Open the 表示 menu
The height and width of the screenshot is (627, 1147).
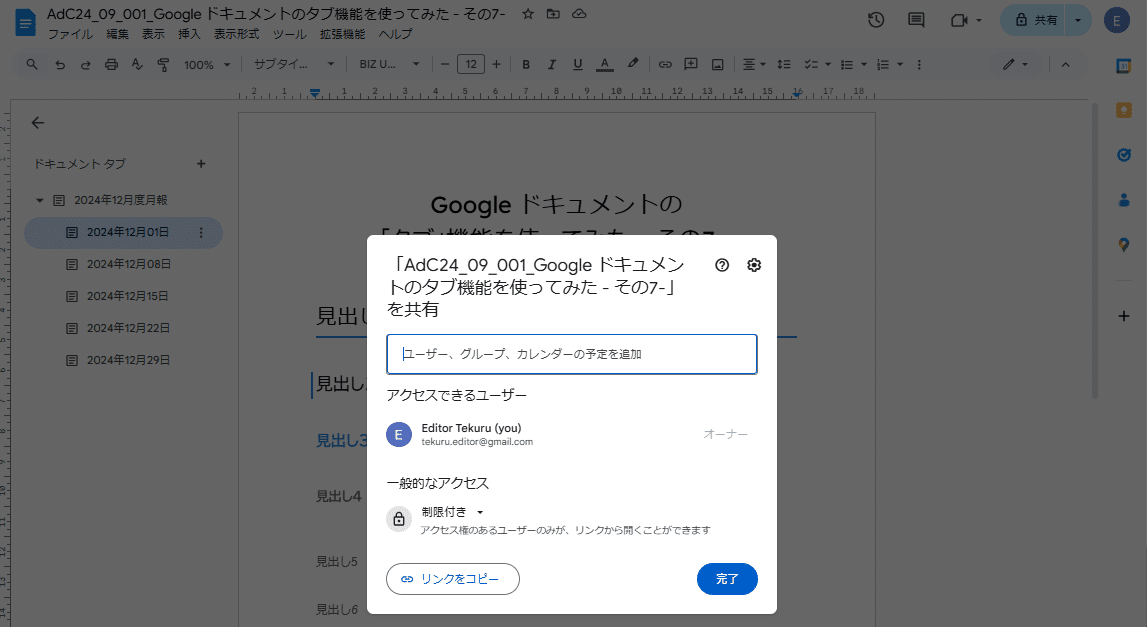tap(153, 34)
